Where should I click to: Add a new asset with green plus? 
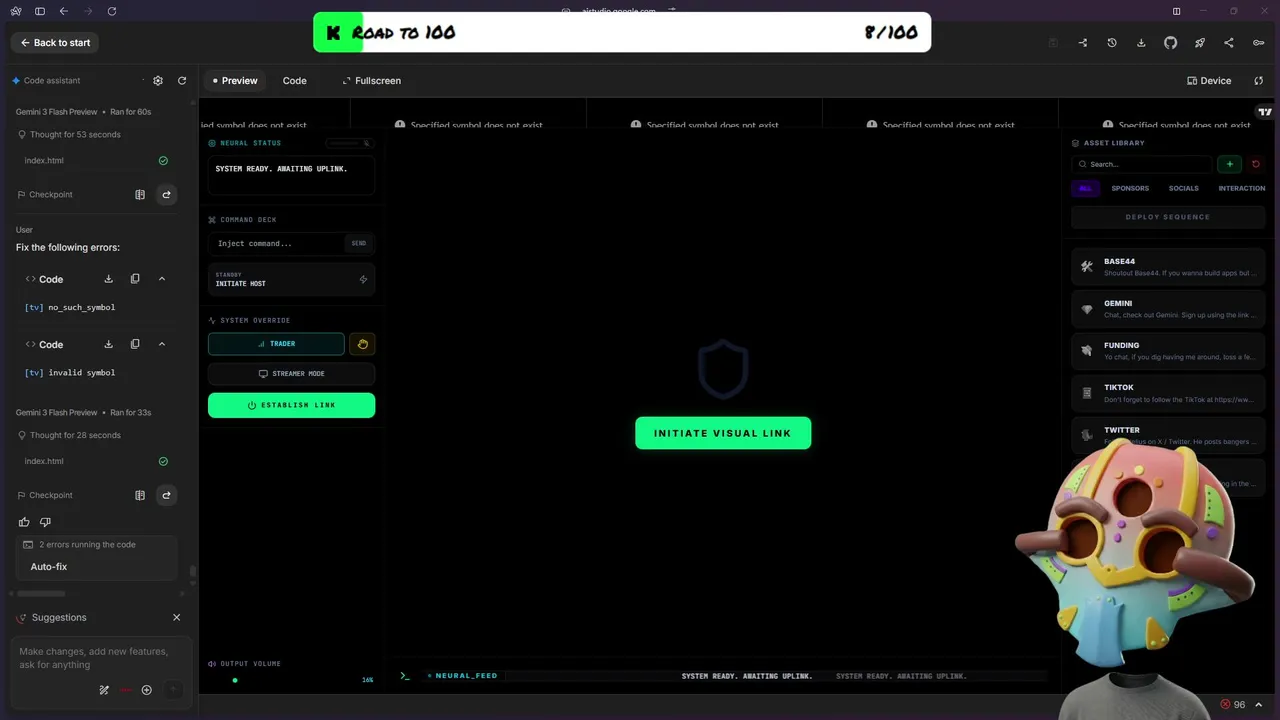click(x=1229, y=164)
